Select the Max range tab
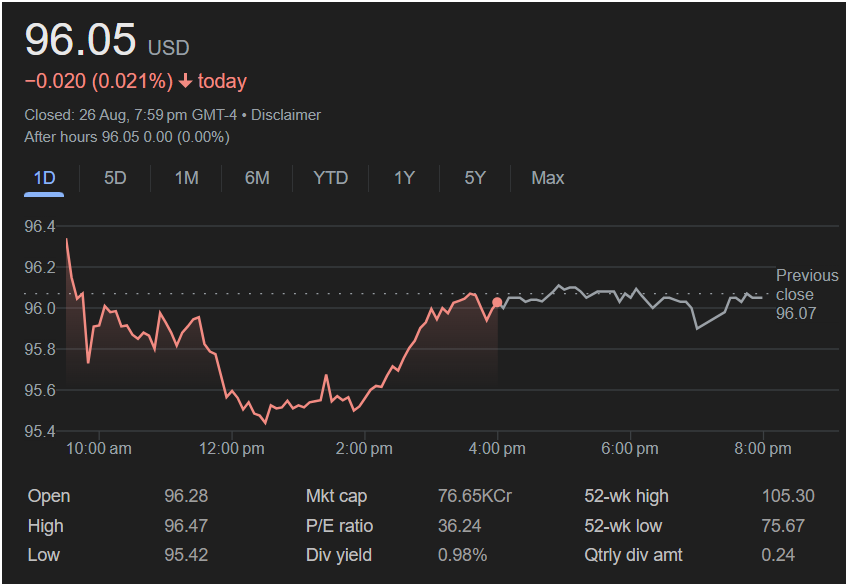848x586 pixels. 547,178
